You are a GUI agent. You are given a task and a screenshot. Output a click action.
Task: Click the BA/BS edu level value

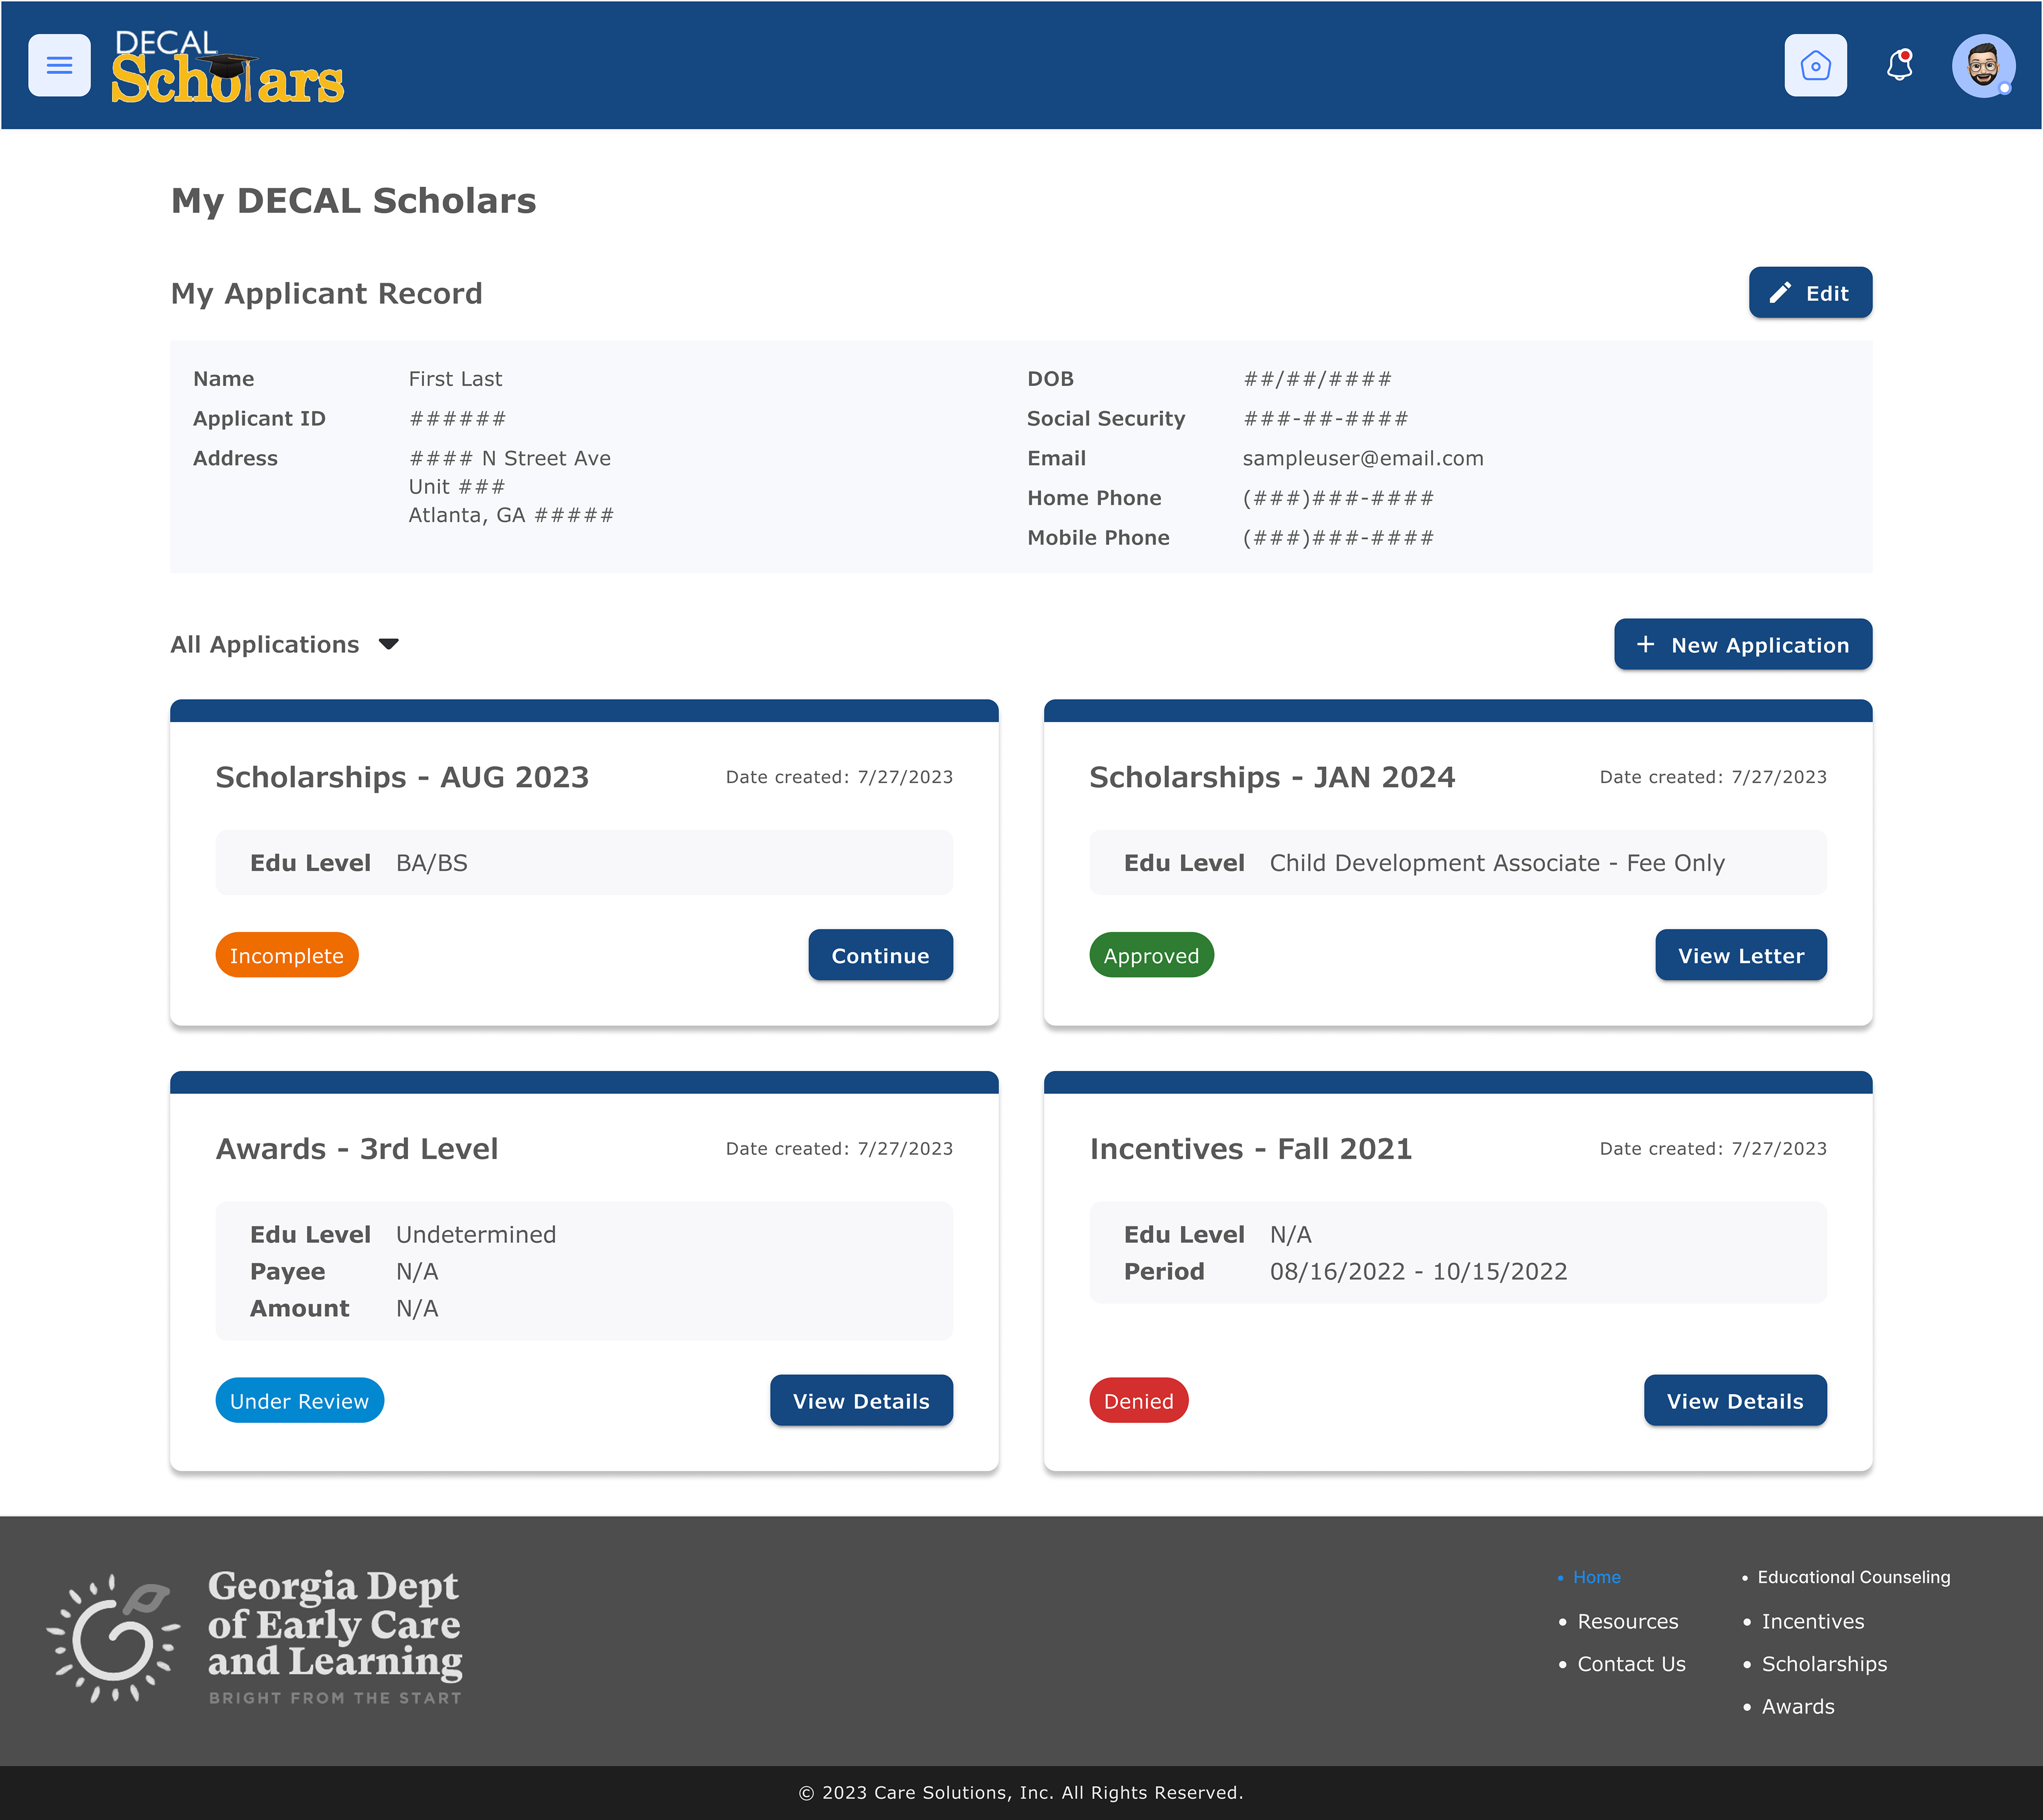pyautogui.click(x=431, y=863)
